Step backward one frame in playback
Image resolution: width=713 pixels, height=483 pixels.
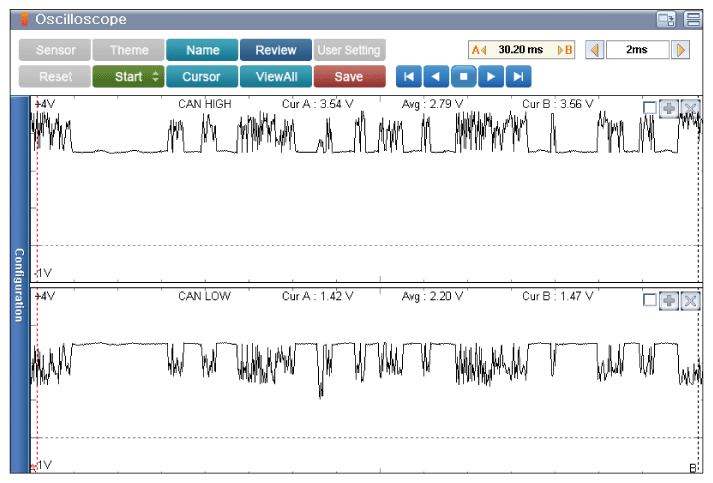[435, 77]
